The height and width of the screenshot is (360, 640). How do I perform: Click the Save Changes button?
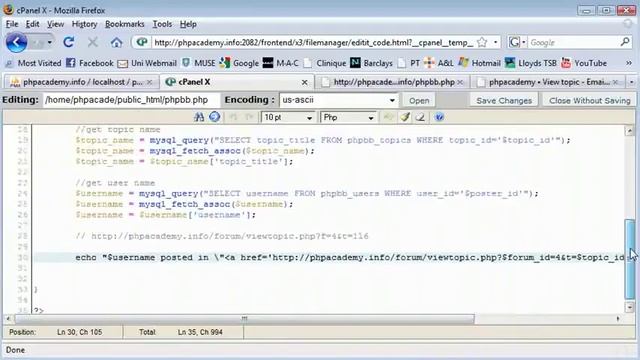[504, 100]
